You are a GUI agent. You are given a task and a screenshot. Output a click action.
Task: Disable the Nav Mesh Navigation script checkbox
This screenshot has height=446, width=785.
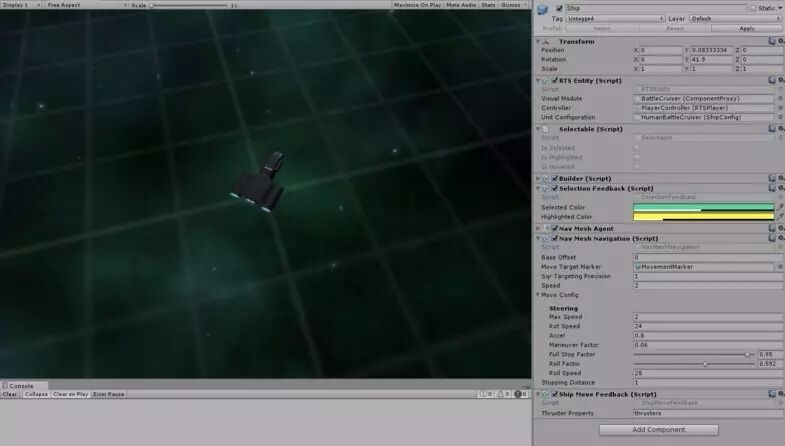pos(555,238)
